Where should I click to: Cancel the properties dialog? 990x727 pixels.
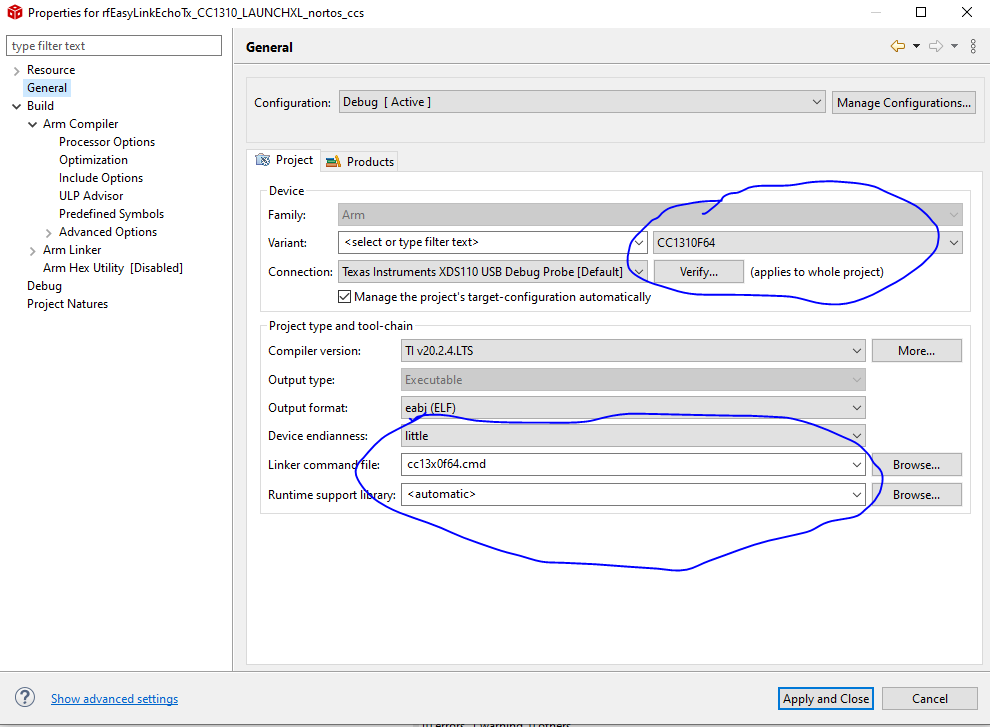929,699
